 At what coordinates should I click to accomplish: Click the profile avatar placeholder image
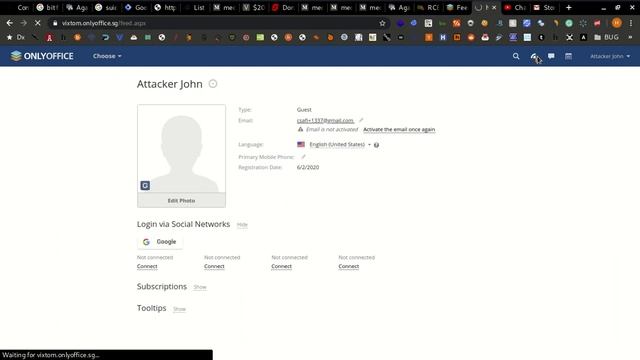[x=181, y=149]
